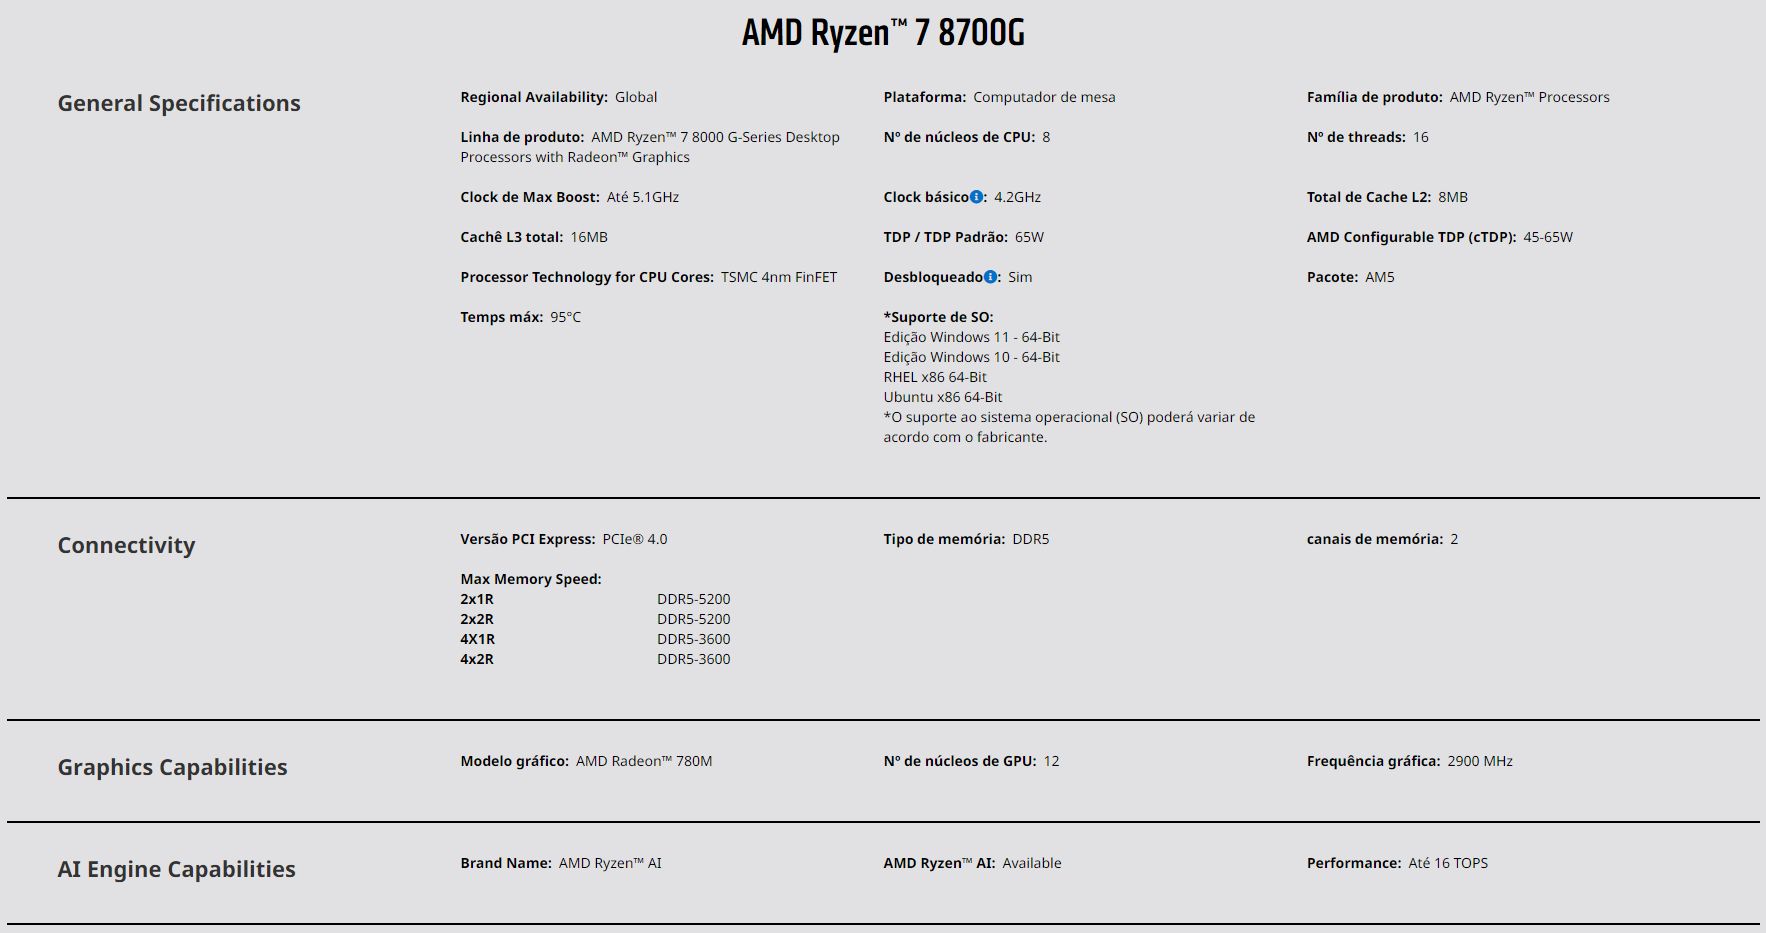Click the DDR5-3600 value for 4x2R
This screenshot has width=1766, height=933.
(694, 659)
